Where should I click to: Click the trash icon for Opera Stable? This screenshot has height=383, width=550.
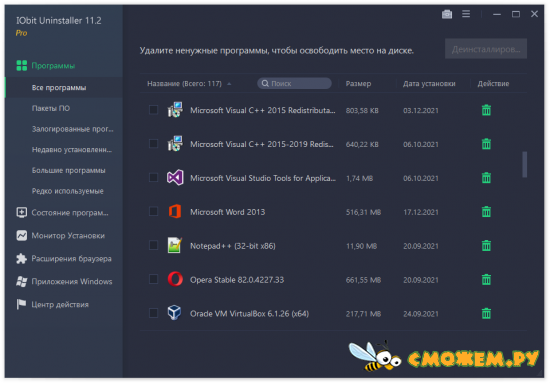coord(486,280)
